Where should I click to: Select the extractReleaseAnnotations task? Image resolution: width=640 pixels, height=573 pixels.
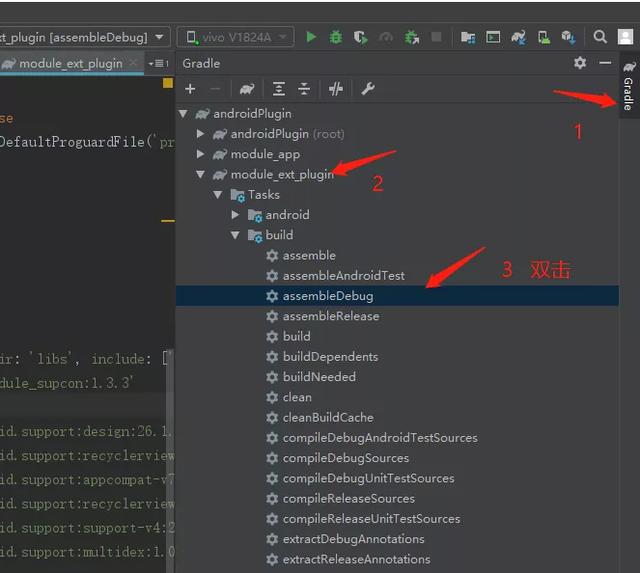356,559
